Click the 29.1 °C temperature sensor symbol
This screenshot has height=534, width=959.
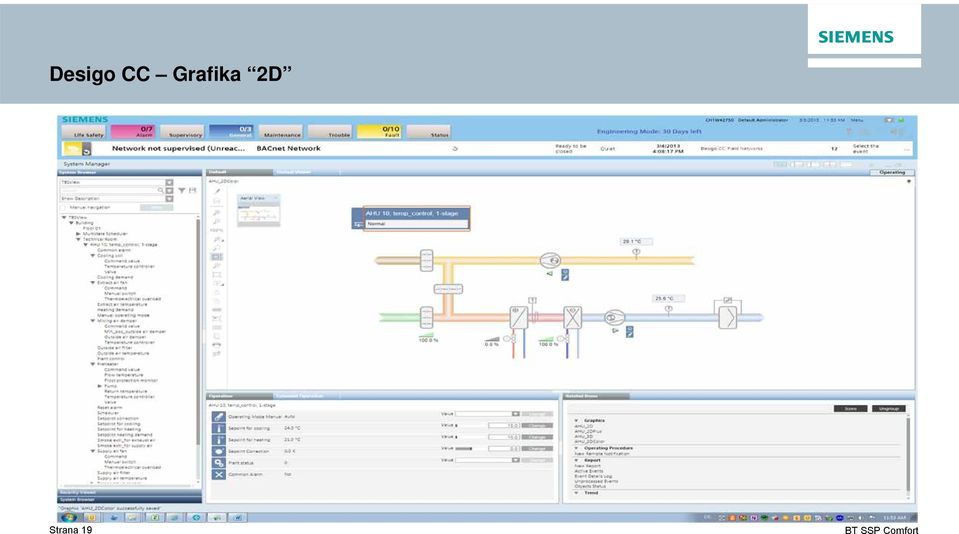coord(636,252)
